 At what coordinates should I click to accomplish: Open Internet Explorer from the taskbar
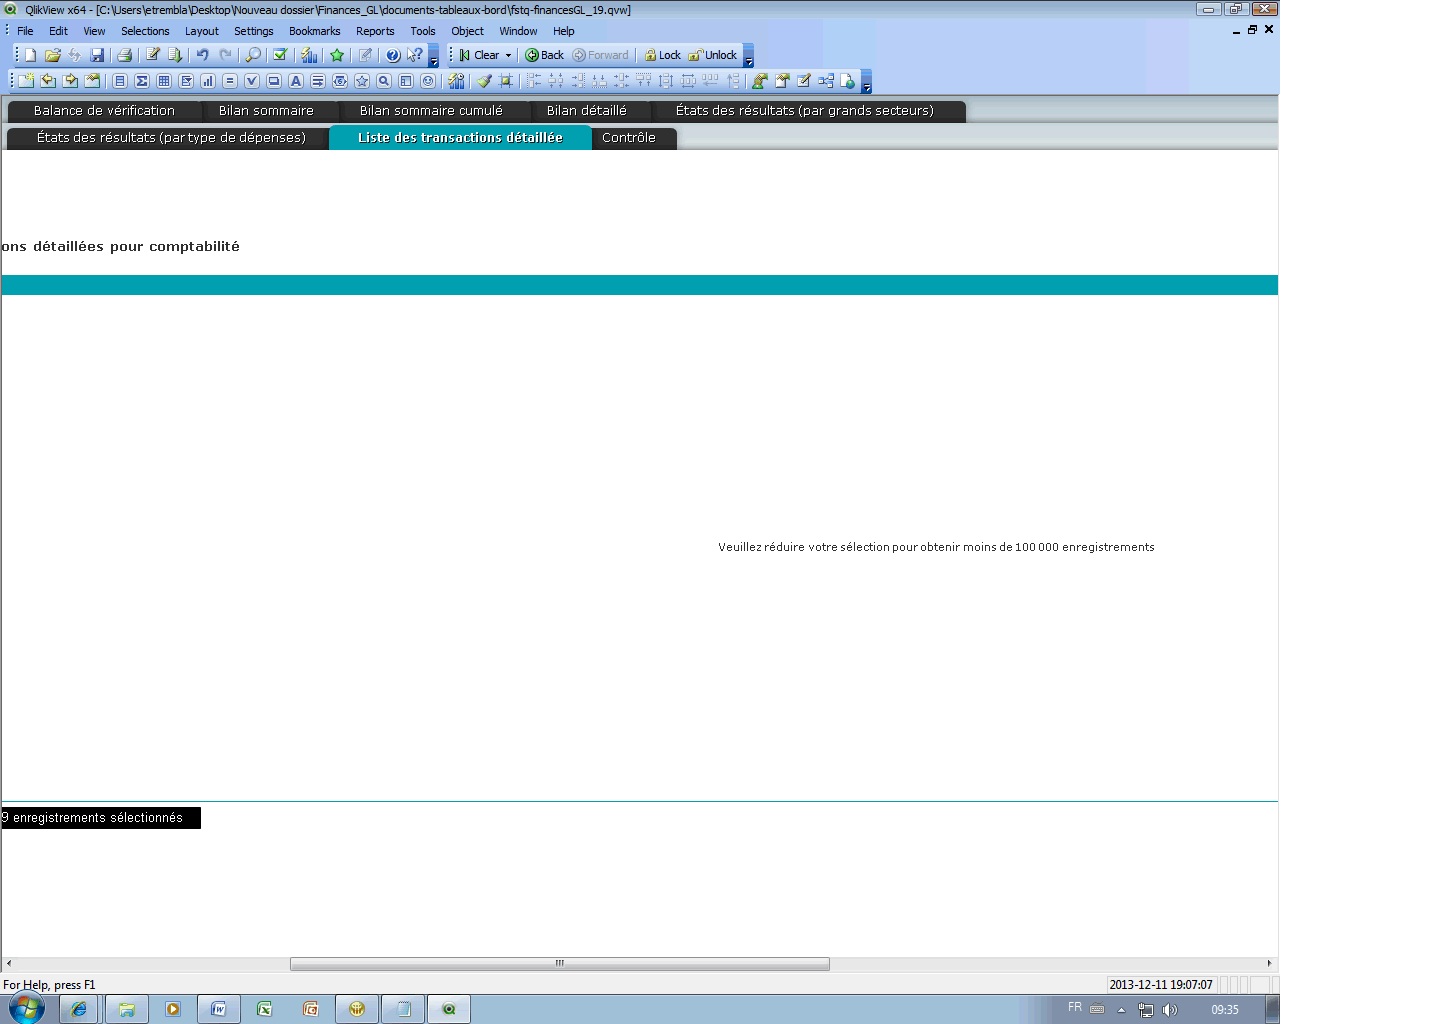click(79, 1009)
